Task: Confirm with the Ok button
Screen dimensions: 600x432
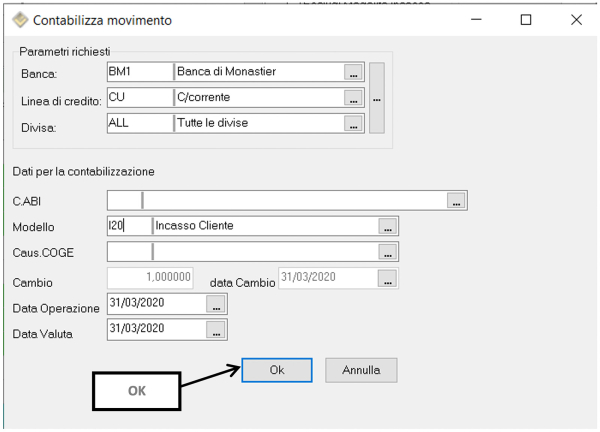Action: [x=277, y=370]
